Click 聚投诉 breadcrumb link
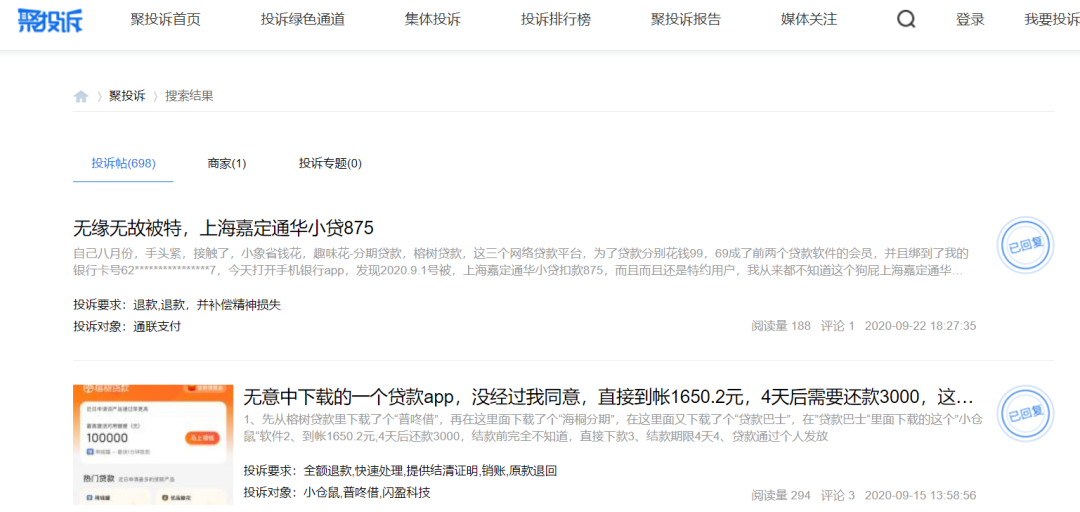 [x=127, y=96]
